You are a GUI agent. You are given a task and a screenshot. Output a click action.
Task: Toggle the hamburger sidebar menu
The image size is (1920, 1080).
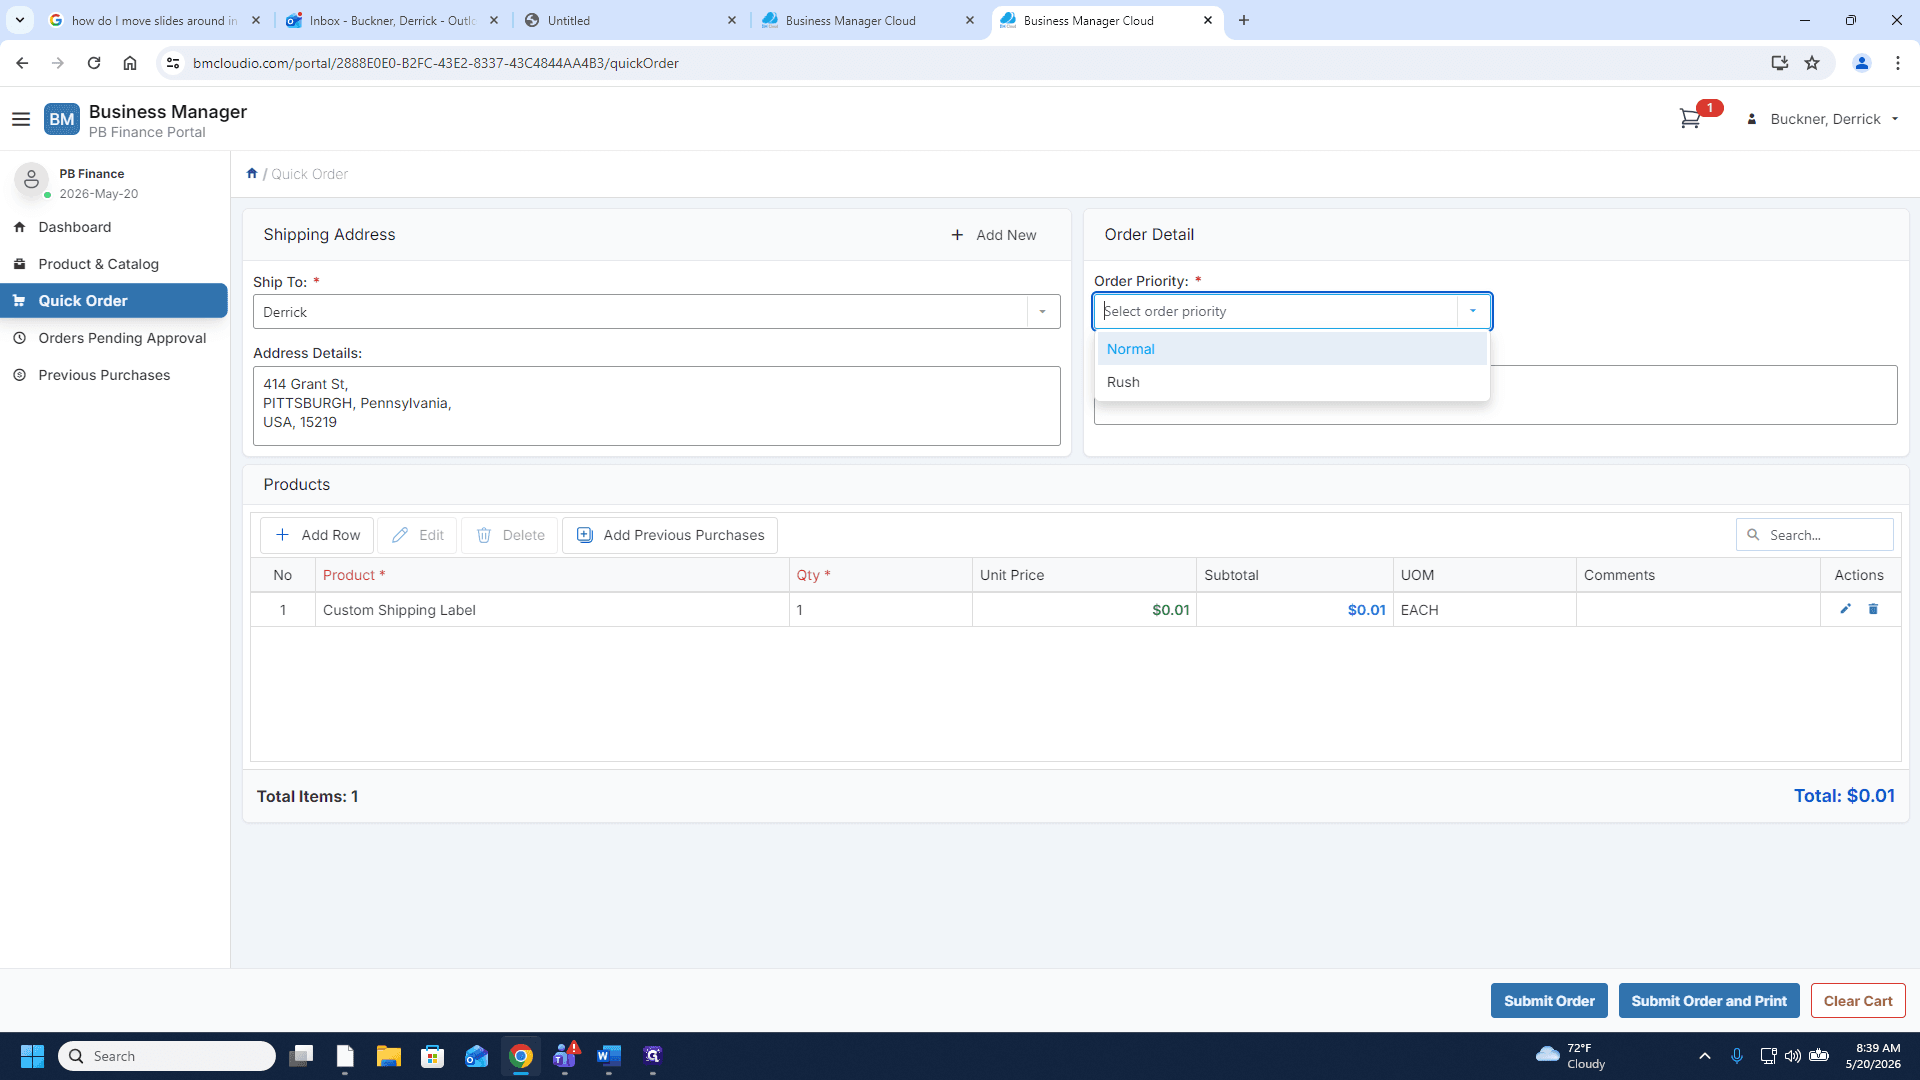(21, 119)
